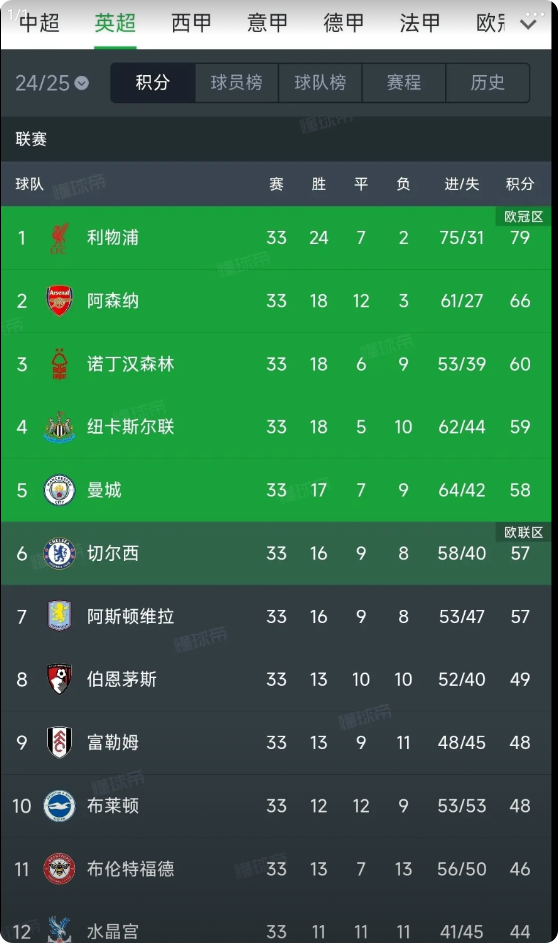Tap the Chelsea lion badge

[59, 553]
